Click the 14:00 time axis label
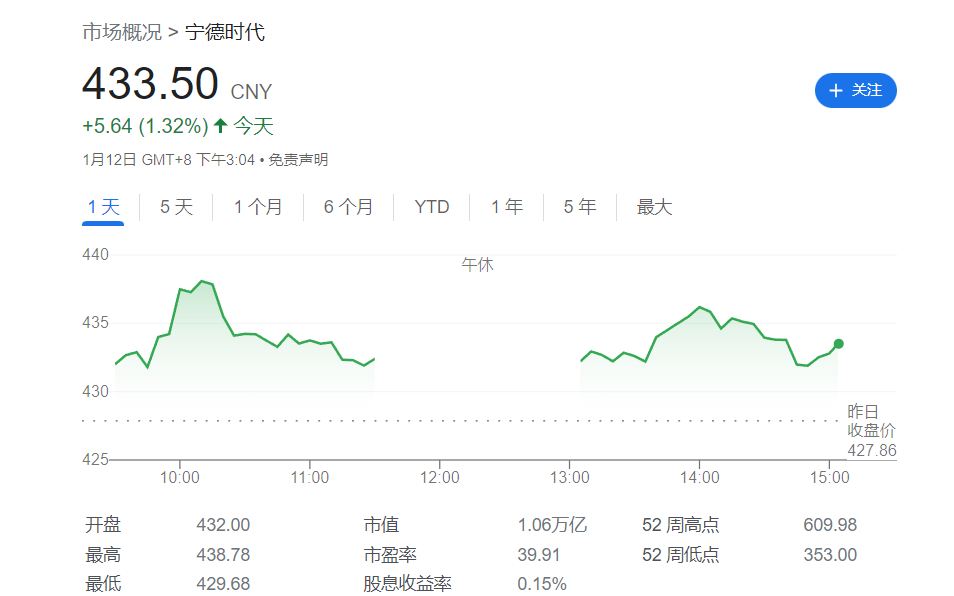 700,477
